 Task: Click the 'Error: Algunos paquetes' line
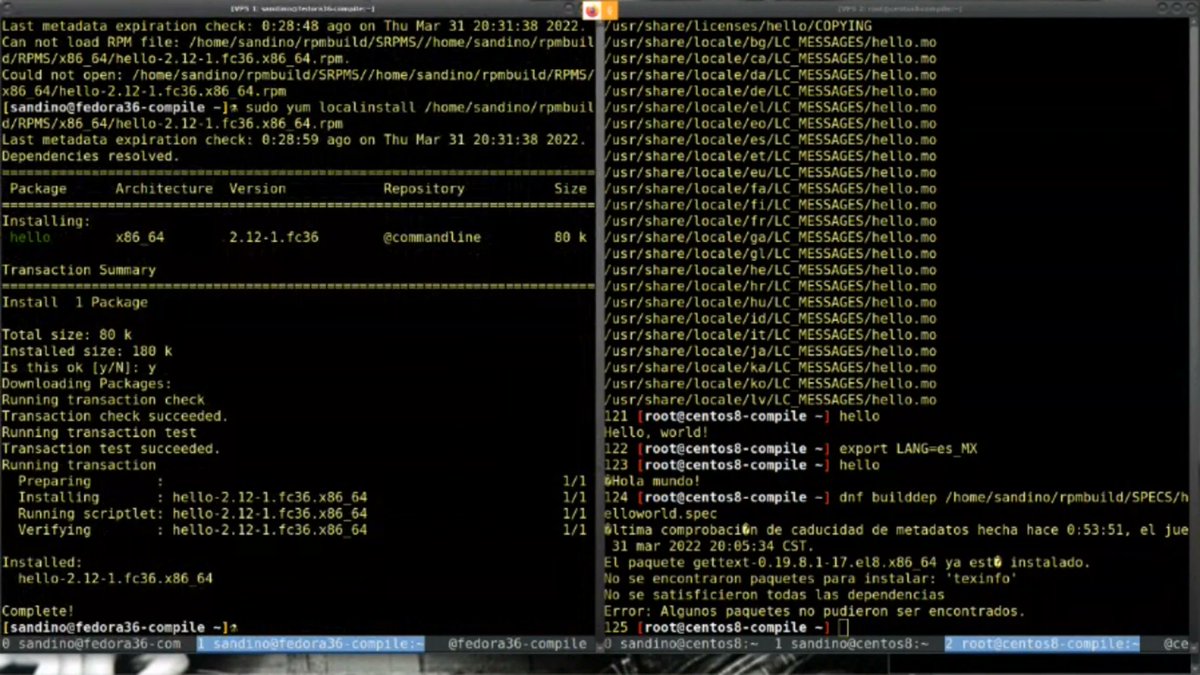(815, 611)
